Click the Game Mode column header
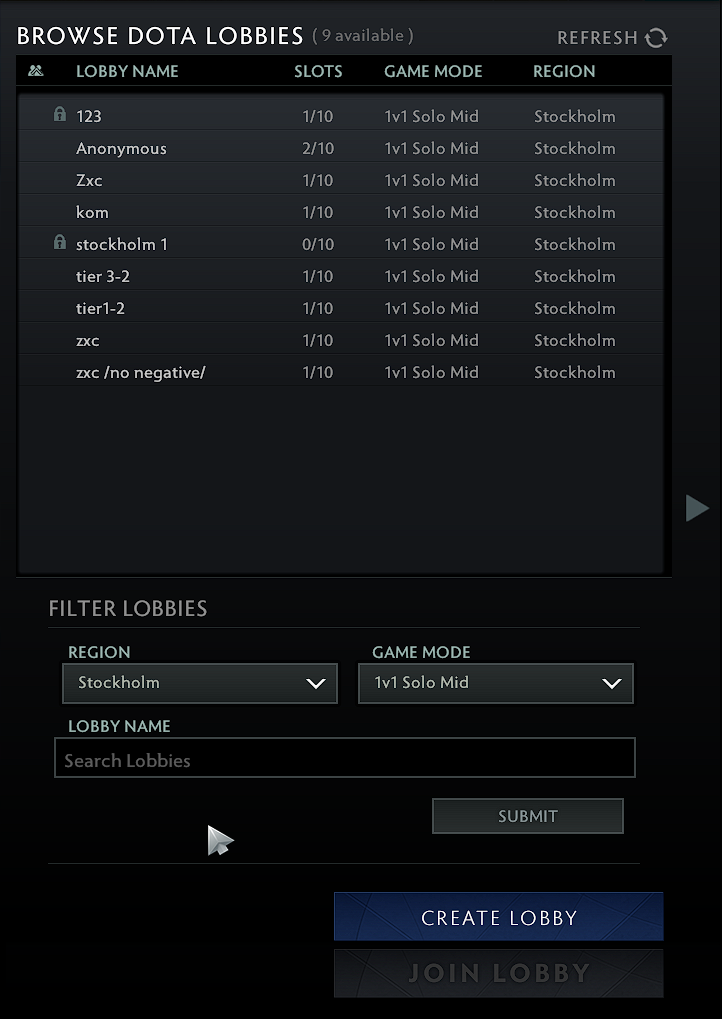Screen dimensions: 722x1019 433,71
